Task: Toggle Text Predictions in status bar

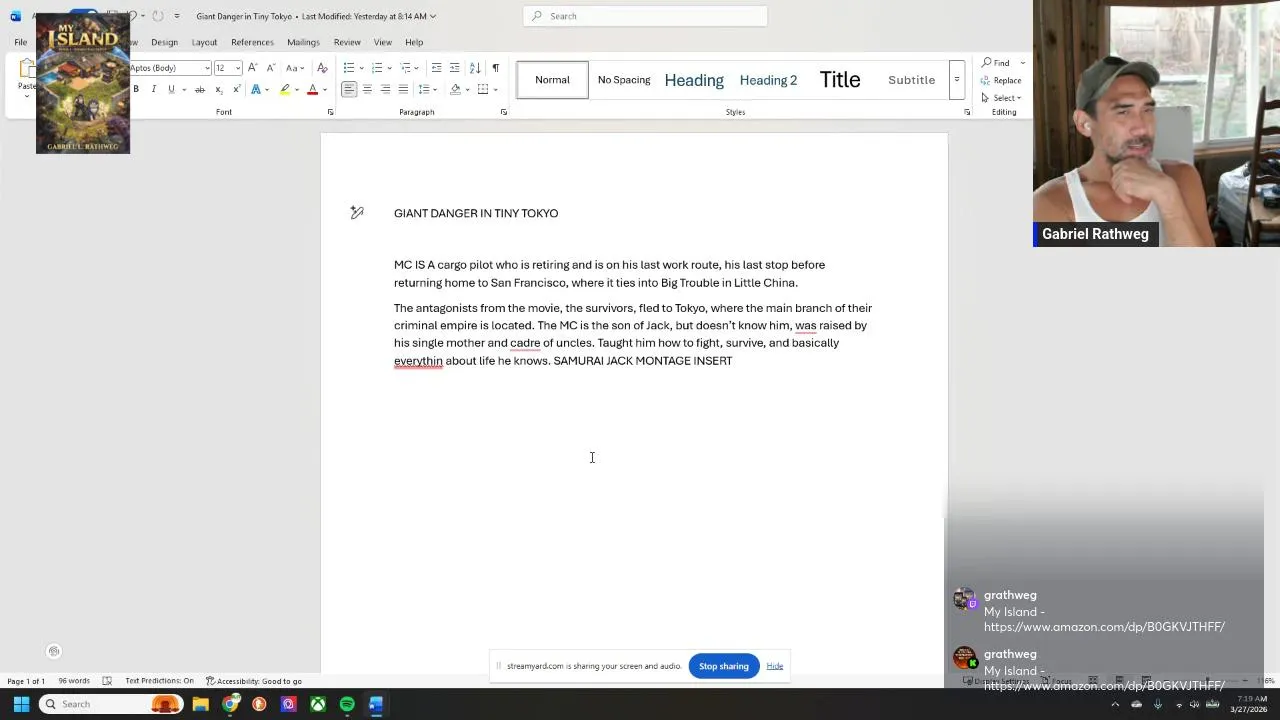Action: [x=159, y=681]
